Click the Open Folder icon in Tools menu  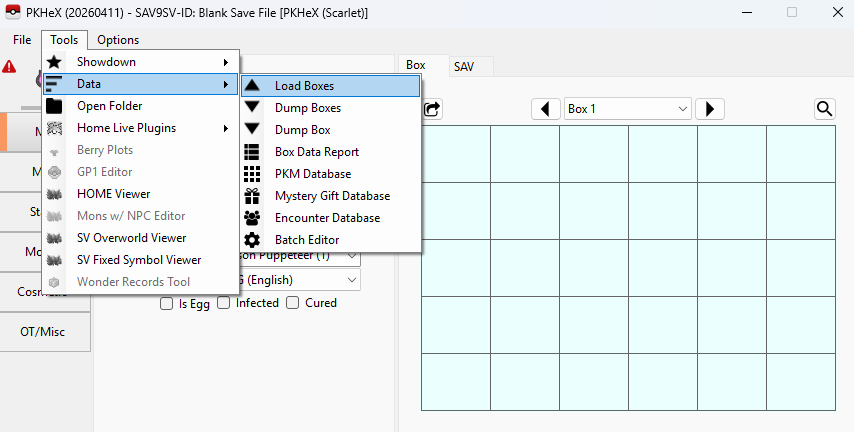click(55, 106)
